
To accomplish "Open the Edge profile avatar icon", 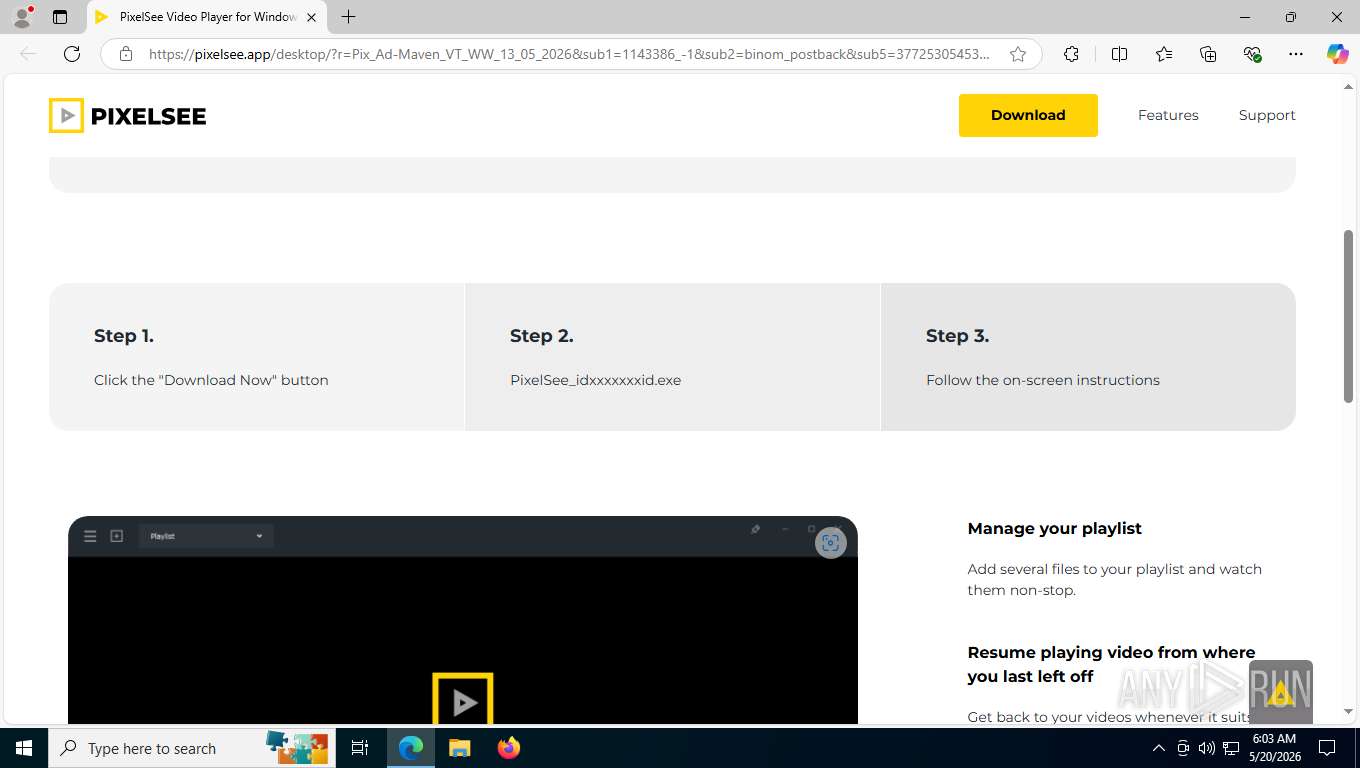I will (x=22, y=17).
